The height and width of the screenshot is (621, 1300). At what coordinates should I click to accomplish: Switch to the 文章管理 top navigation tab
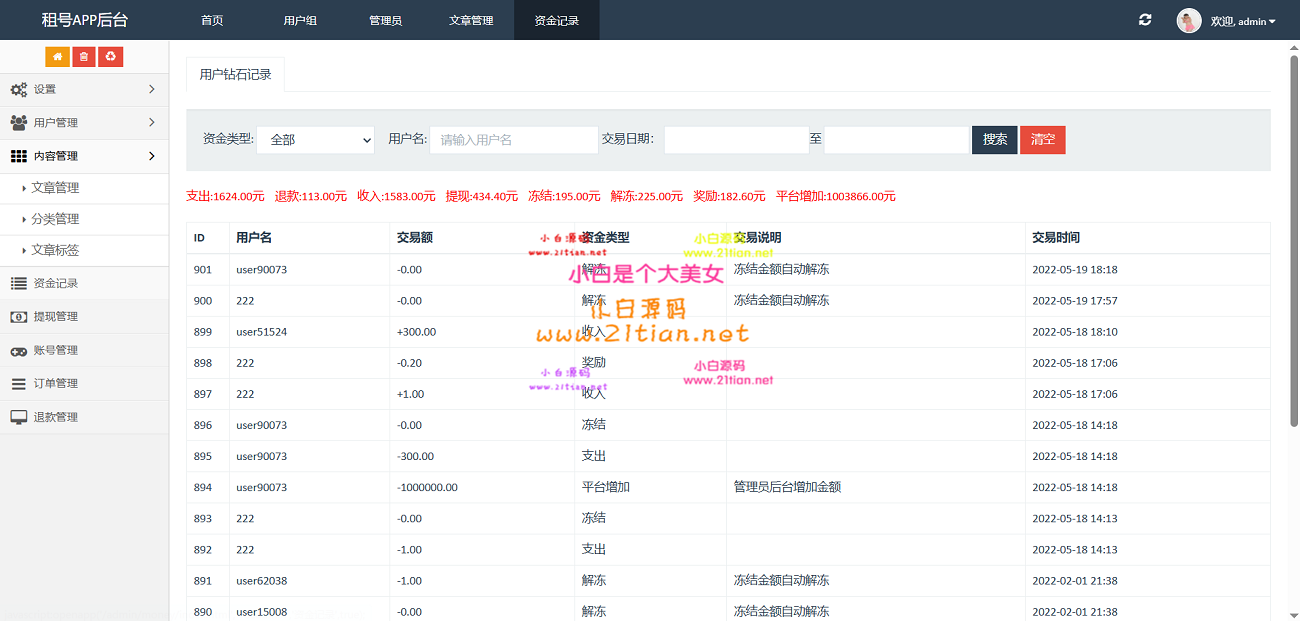click(471, 20)
